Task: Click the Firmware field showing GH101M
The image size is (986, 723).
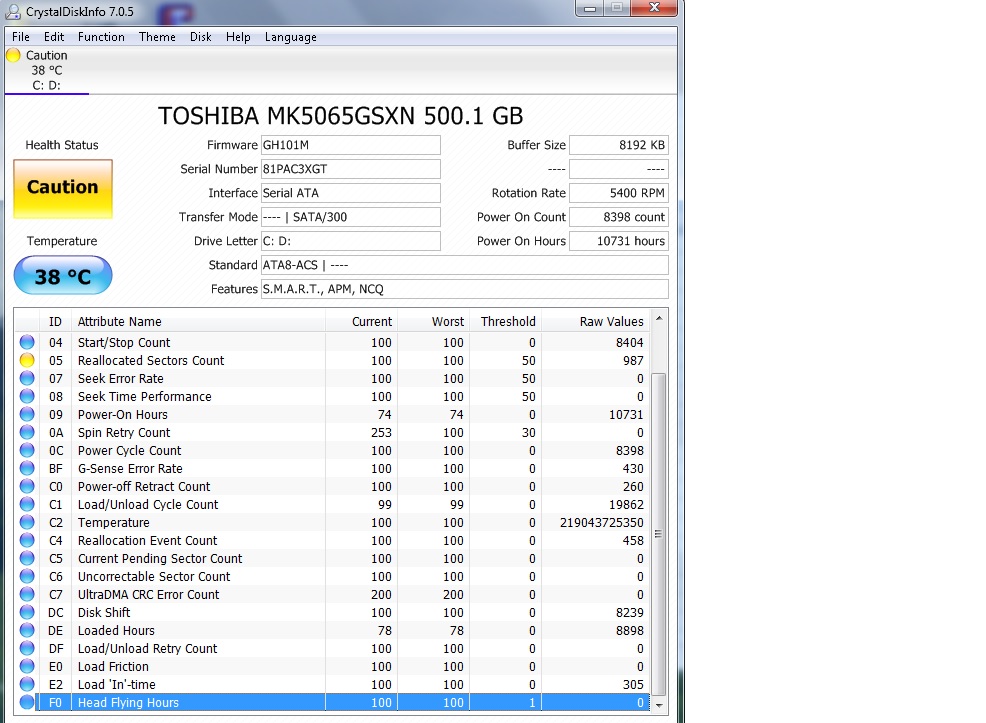Action: click(351, 145)
